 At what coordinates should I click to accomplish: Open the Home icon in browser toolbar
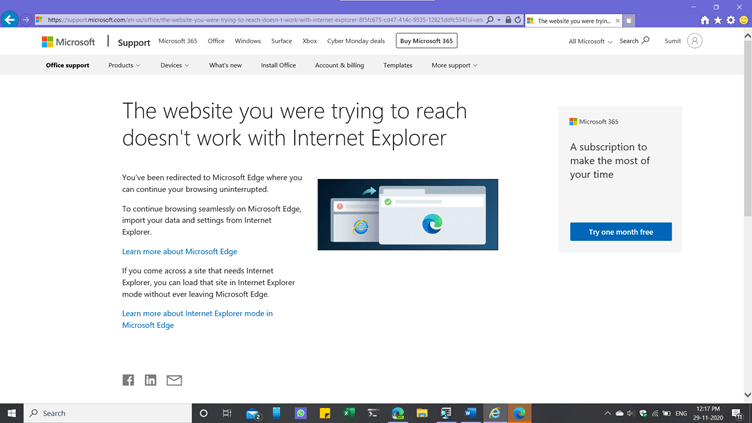[x=705, y=20]
